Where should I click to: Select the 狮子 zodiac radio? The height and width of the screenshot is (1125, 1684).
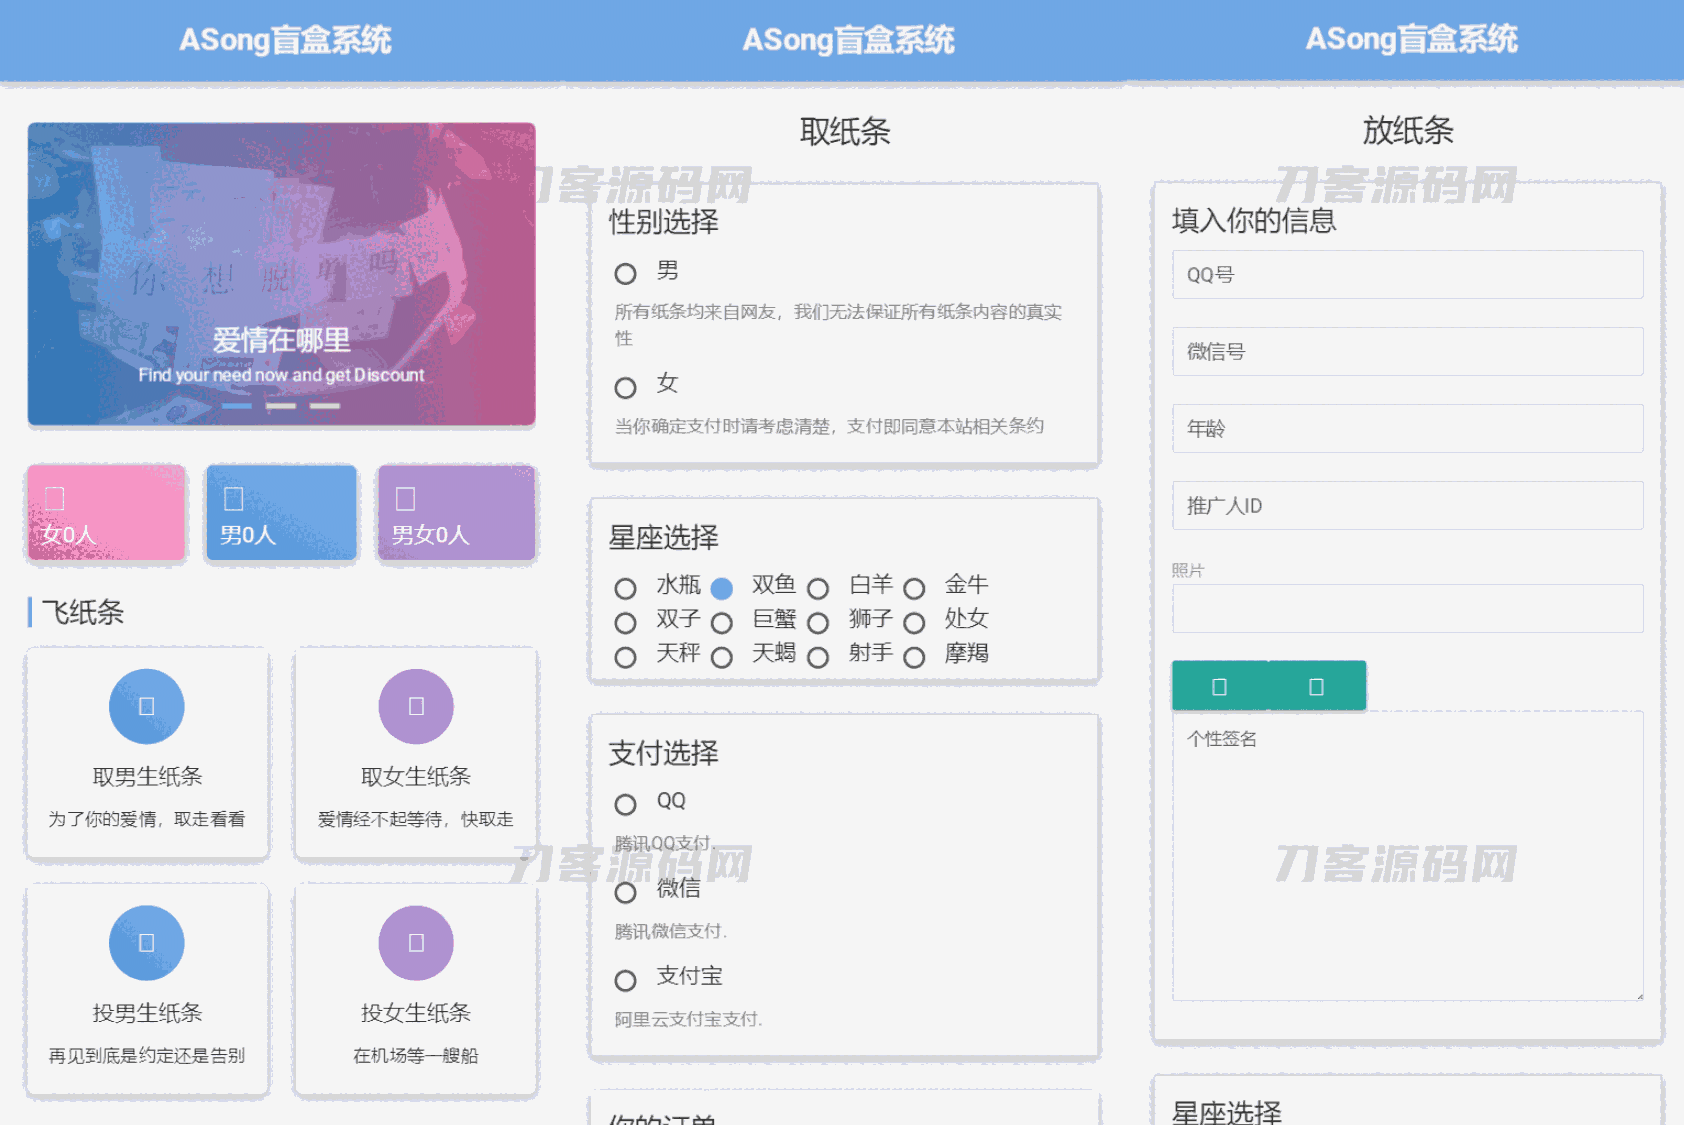818,624
